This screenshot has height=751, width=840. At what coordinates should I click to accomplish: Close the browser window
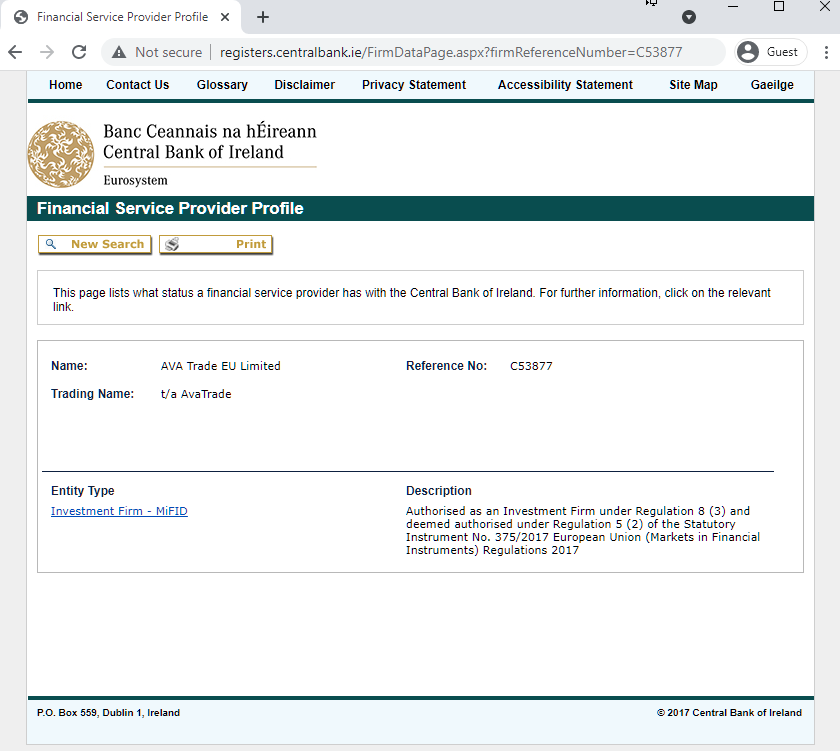[x=825, y=6]
